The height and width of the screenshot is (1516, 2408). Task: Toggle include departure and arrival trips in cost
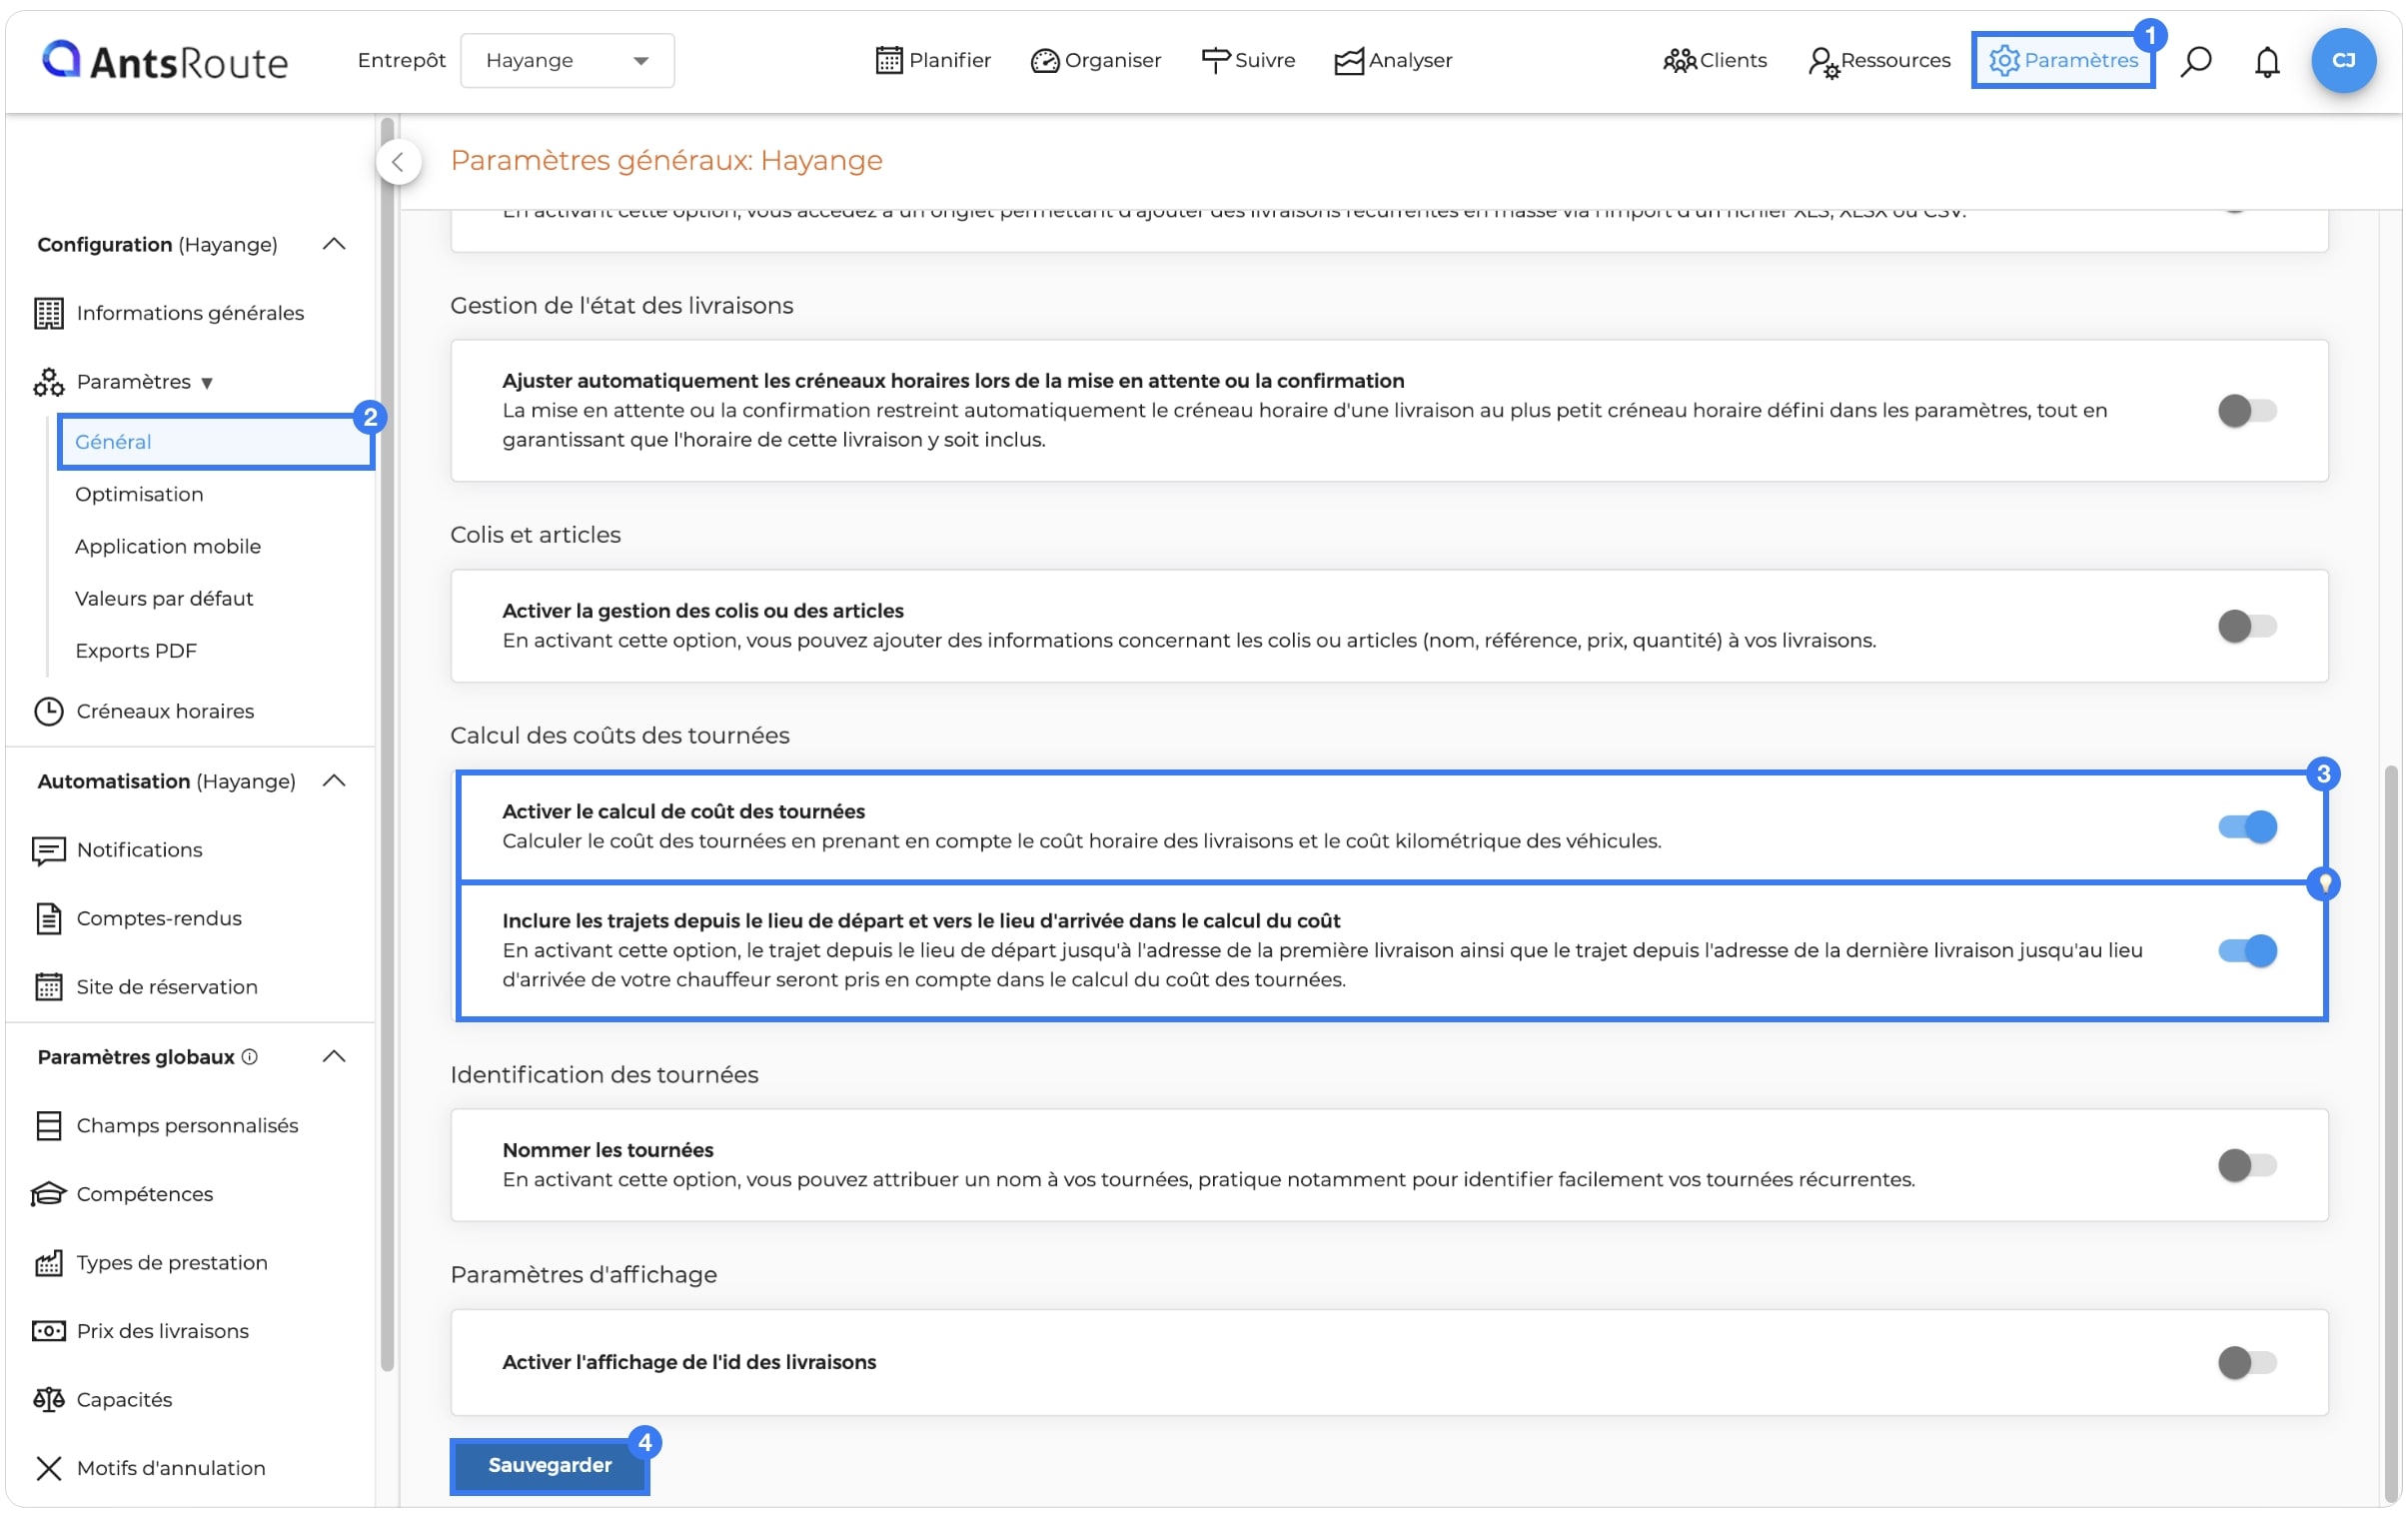2246,950
